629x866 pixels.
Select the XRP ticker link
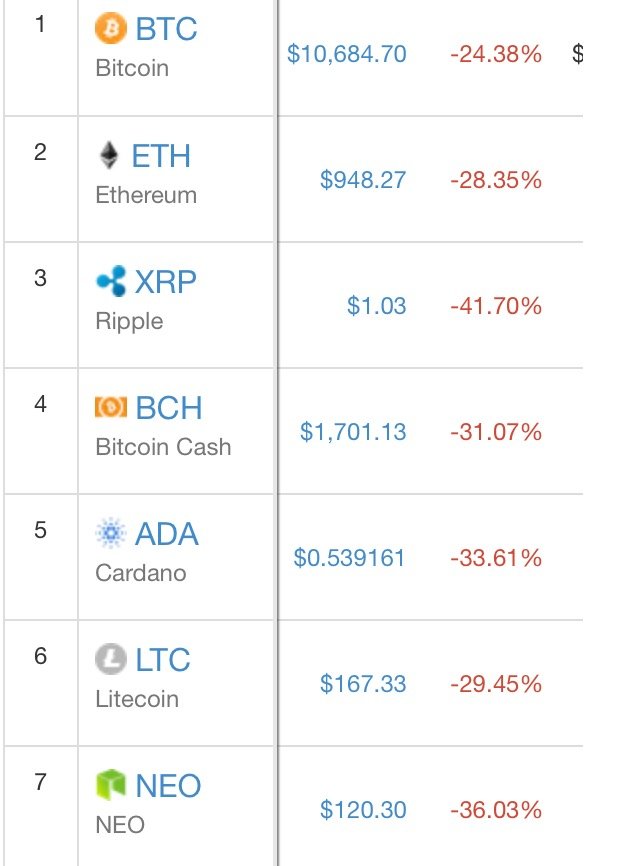[x=166, y=283]
